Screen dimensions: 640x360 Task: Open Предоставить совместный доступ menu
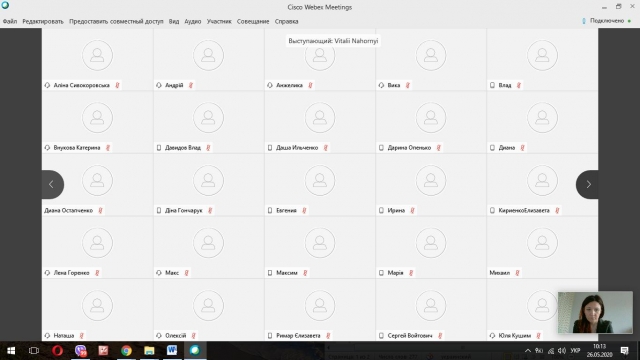coord(116,21)
